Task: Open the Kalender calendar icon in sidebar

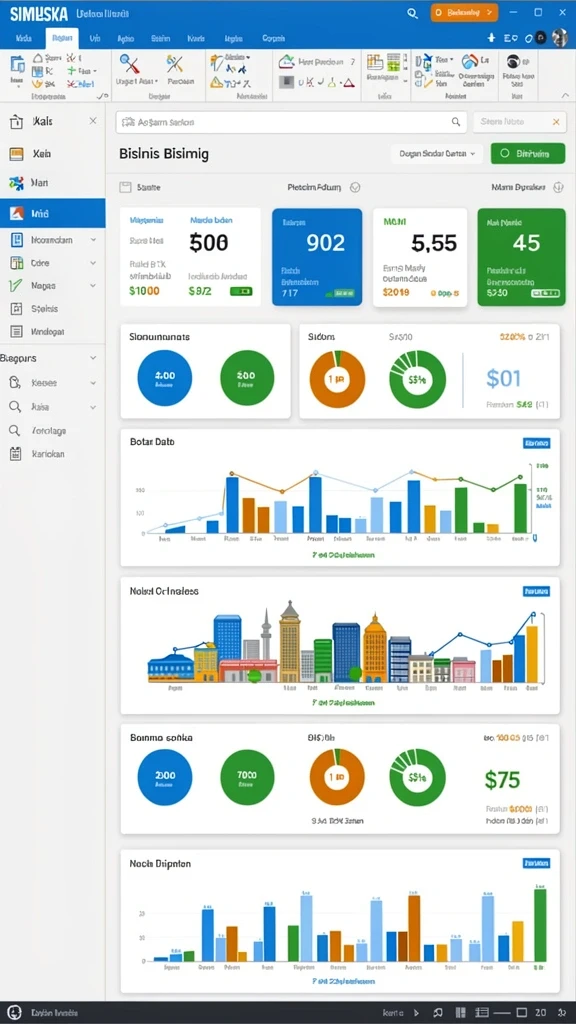Action: click(x=16, y=454)
